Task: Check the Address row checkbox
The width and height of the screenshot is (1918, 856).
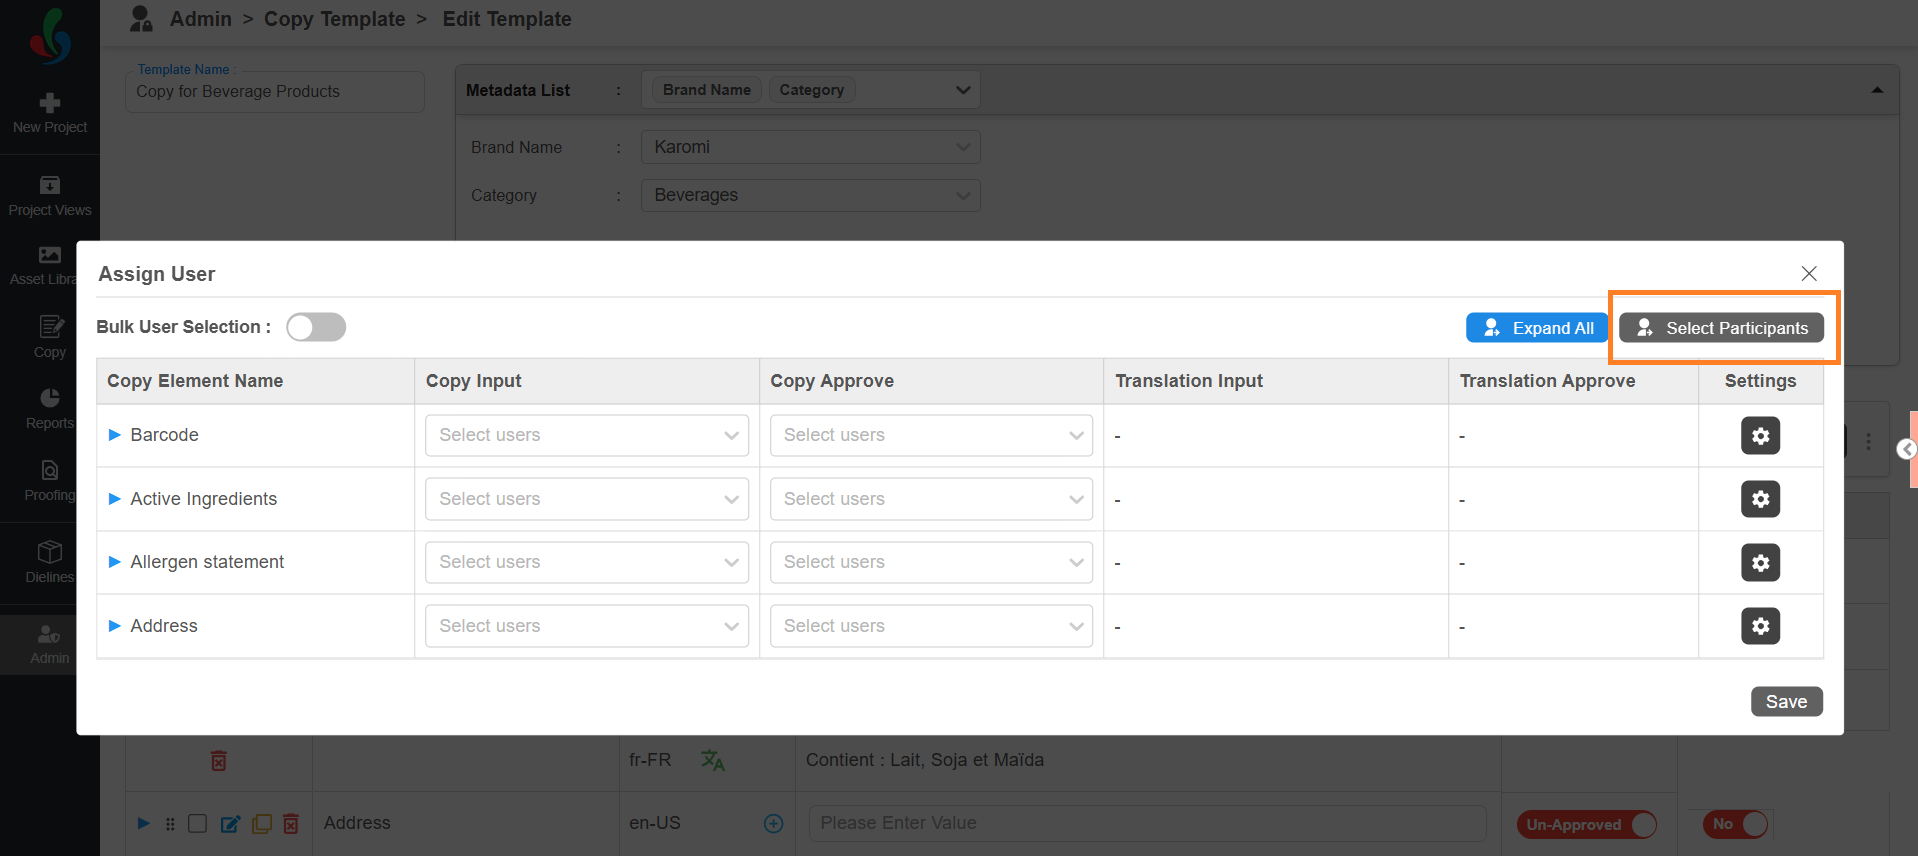Action: (198, 823)
